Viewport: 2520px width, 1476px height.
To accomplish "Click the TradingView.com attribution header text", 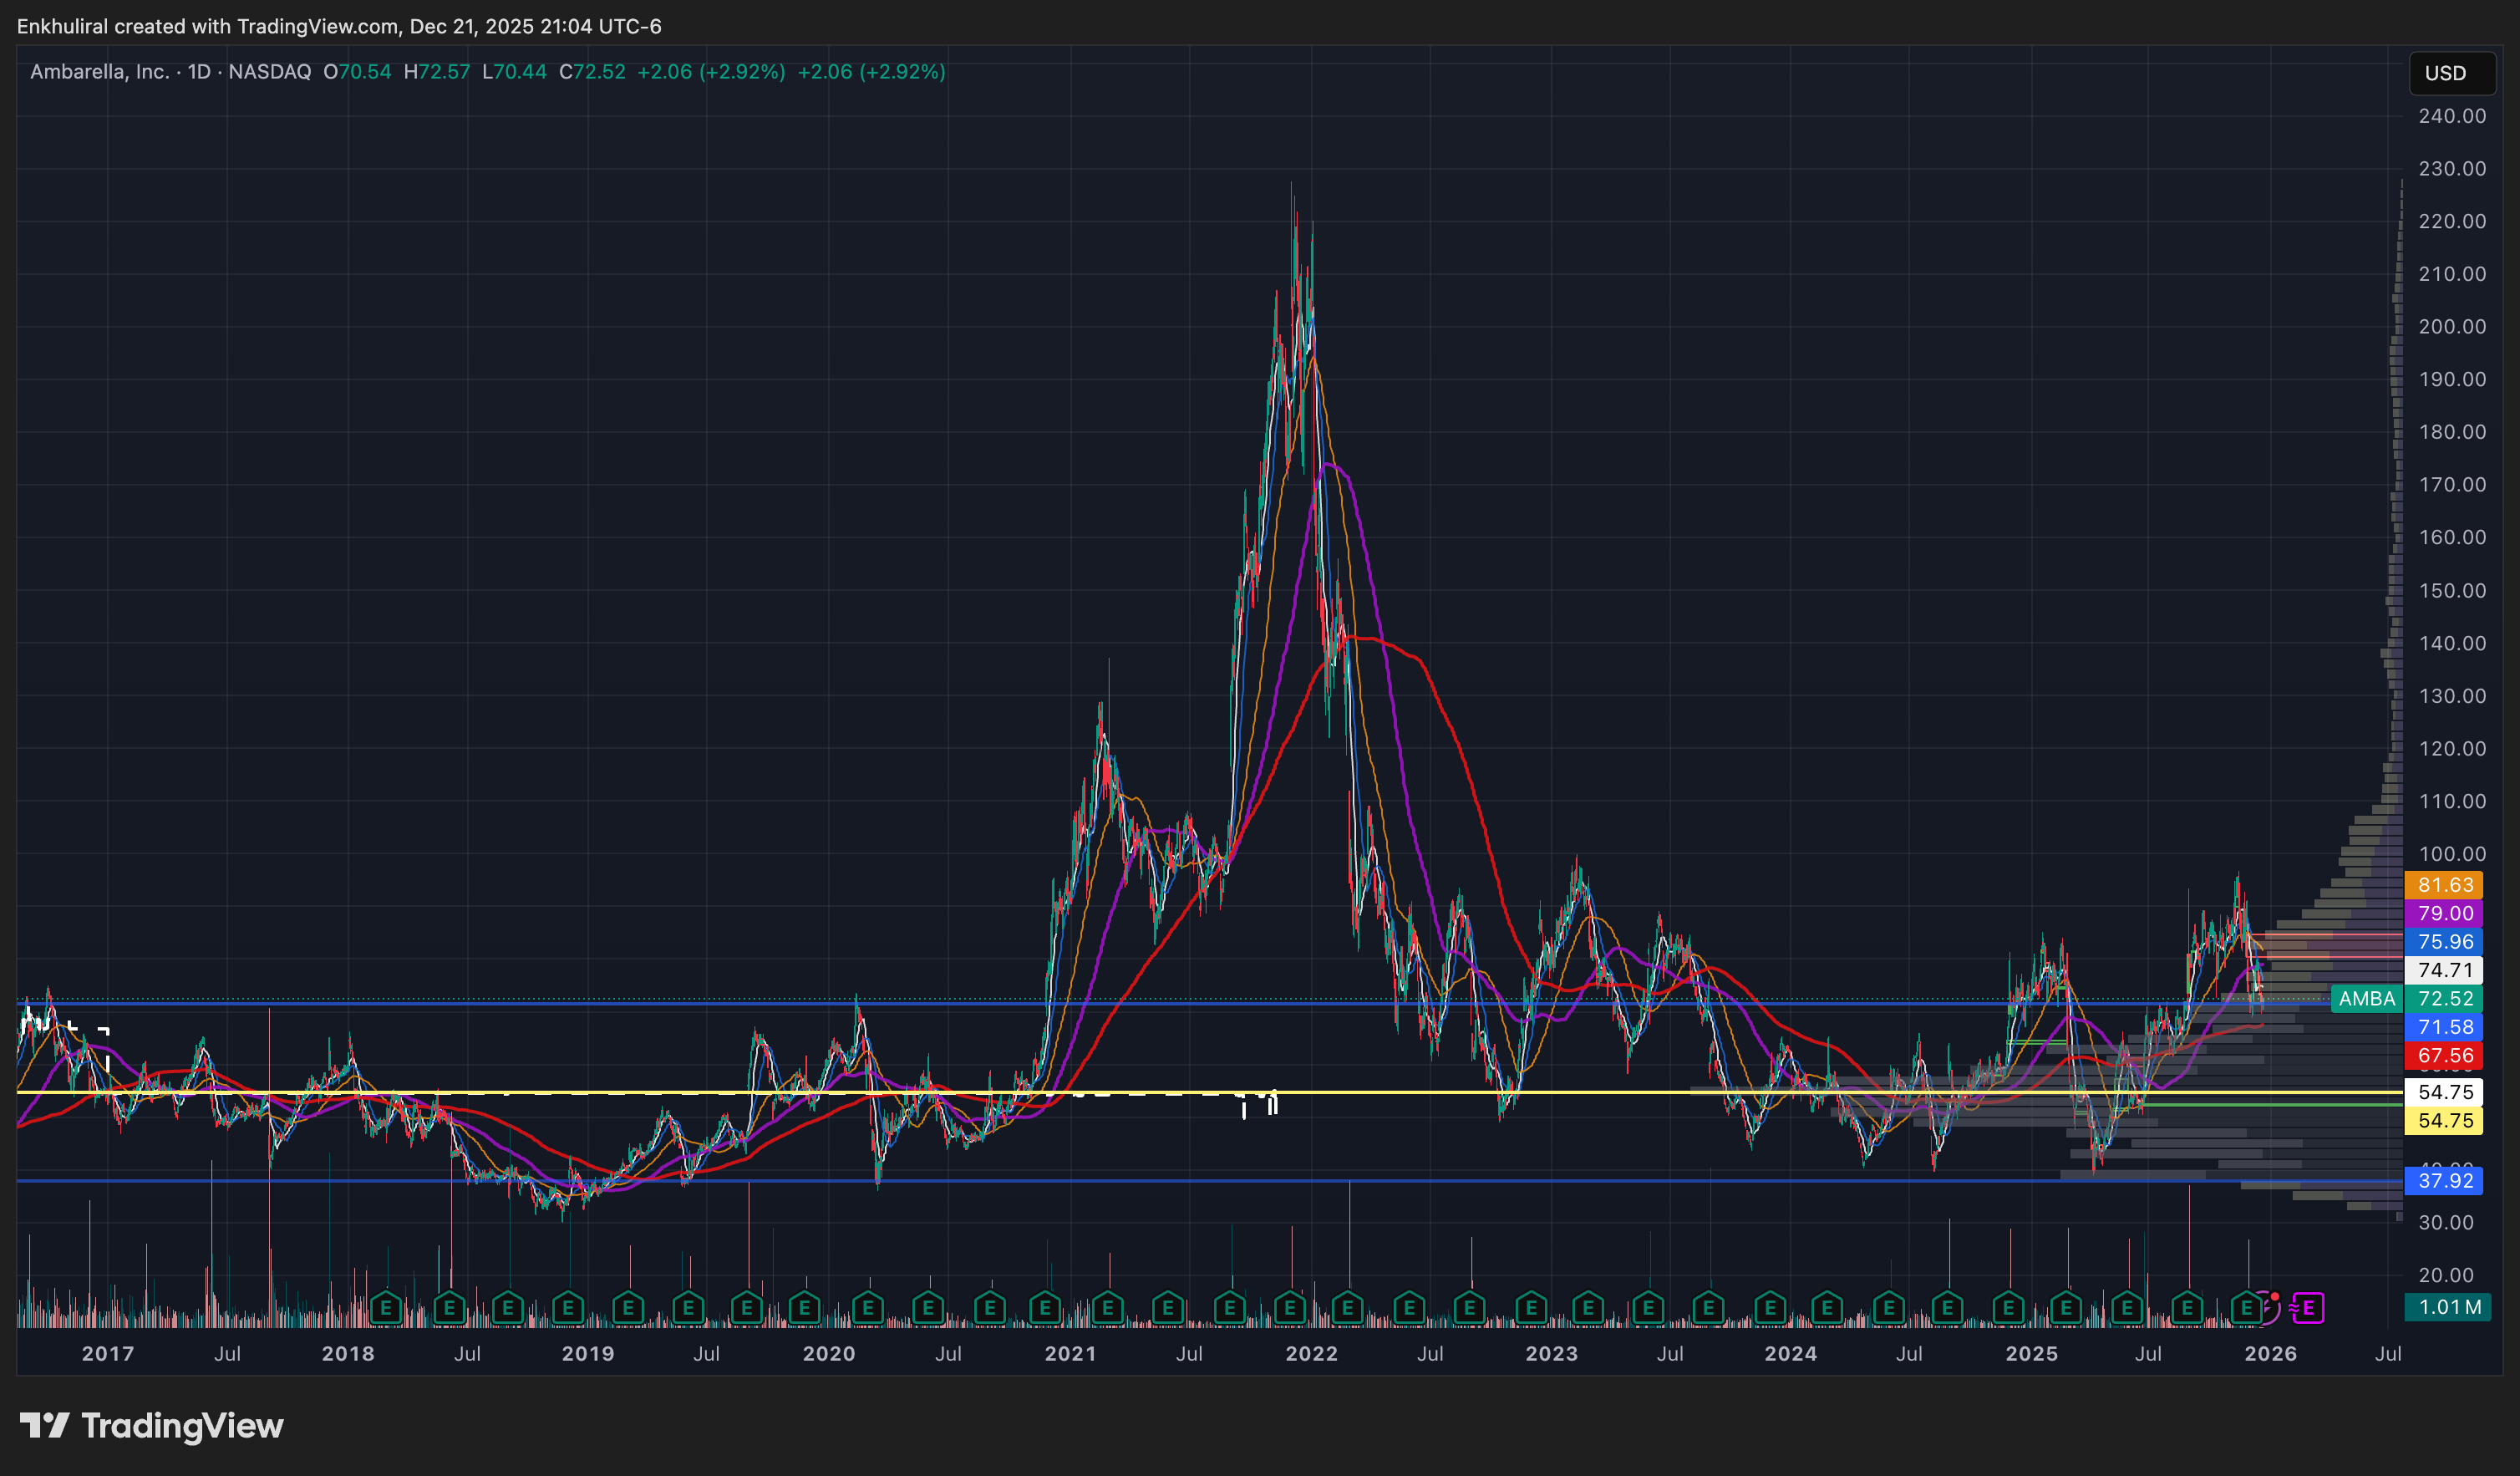I will tap(318, 26).
